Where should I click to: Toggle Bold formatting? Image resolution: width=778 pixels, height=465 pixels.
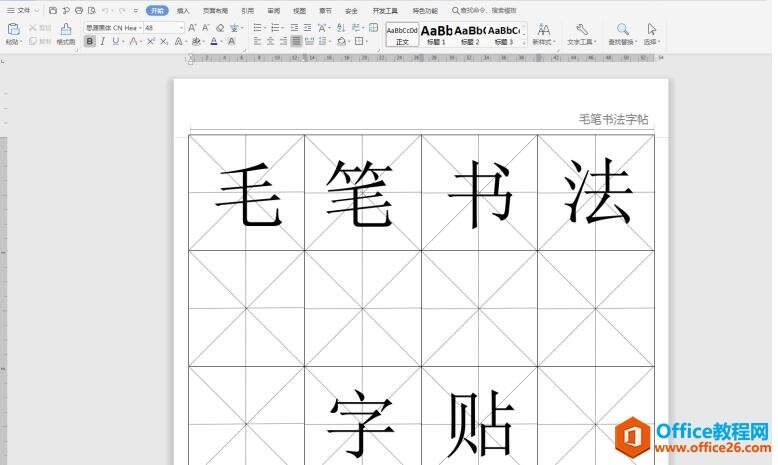(x=89, y=42)
